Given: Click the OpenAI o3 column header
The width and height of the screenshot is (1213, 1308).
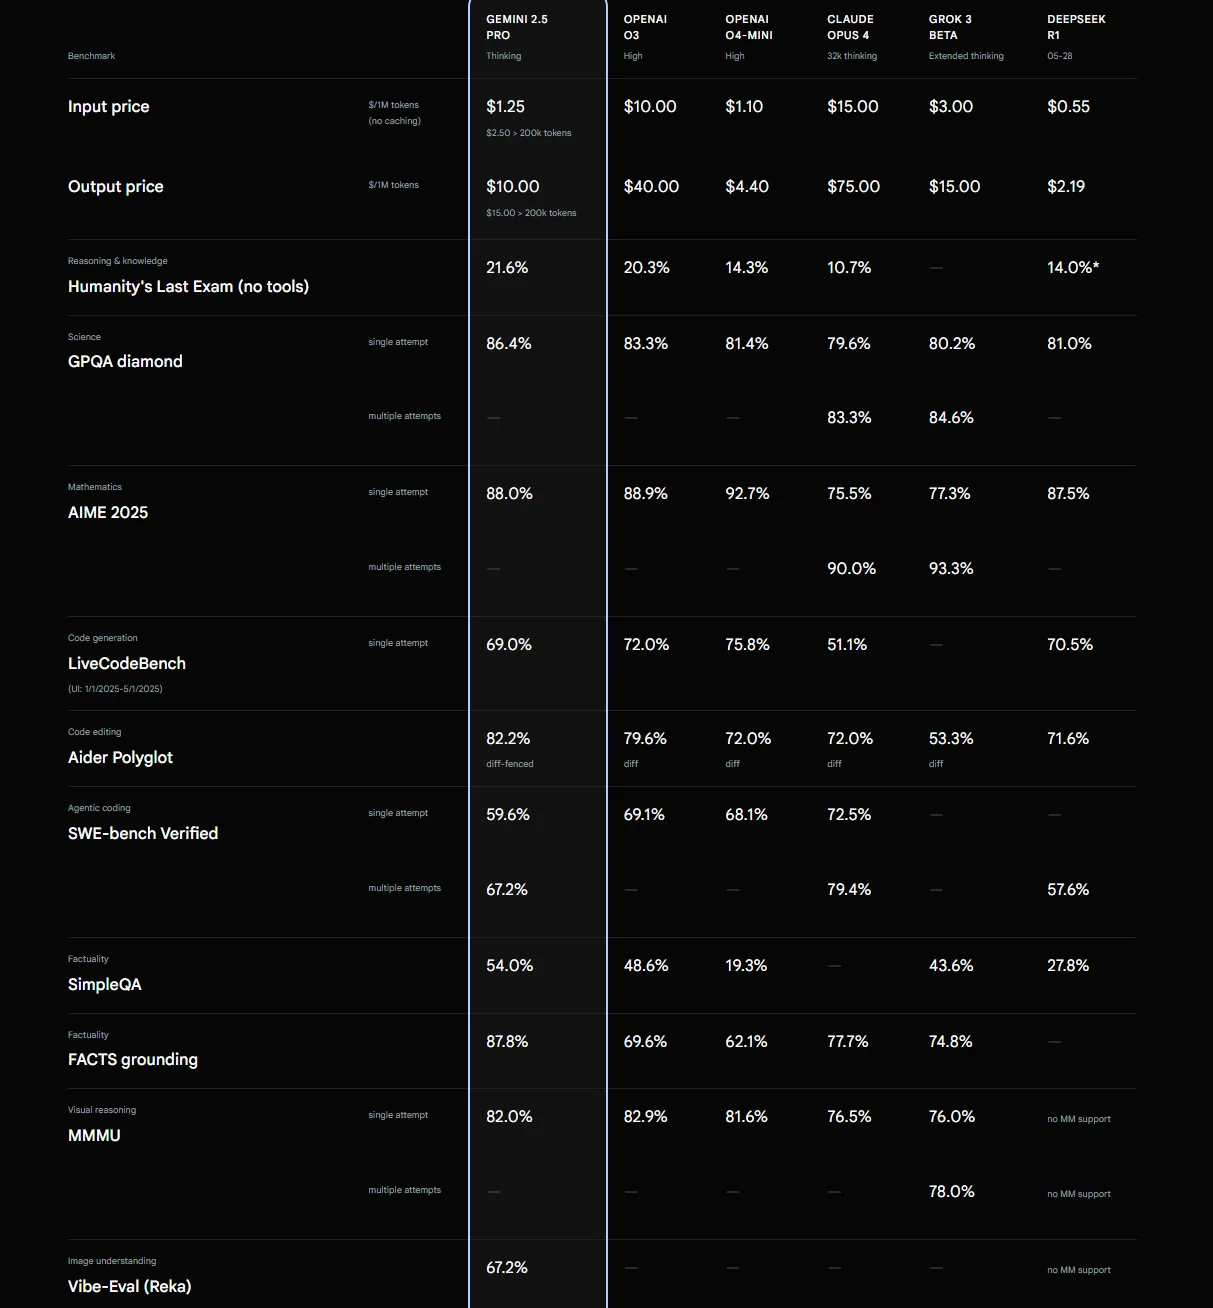Looking at the screenshot, I should tap(645, 27).
